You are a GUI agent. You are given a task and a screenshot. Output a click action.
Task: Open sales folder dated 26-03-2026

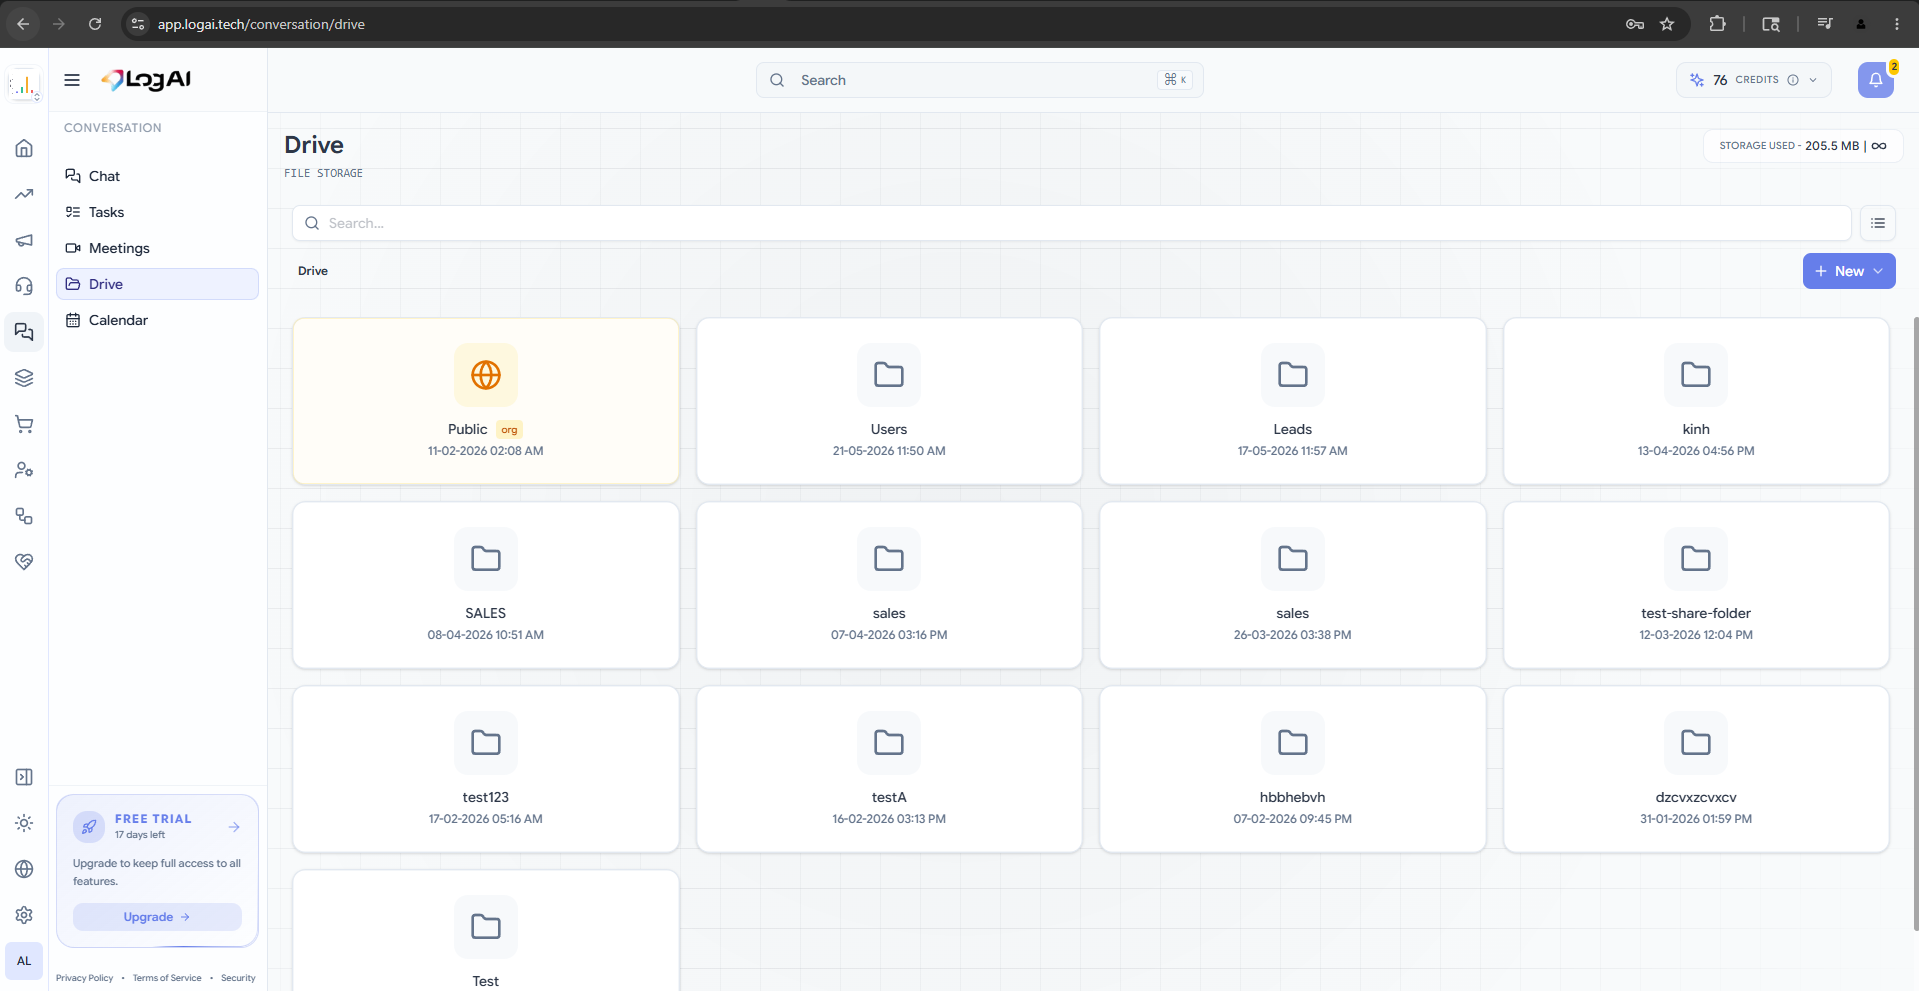1293,585
